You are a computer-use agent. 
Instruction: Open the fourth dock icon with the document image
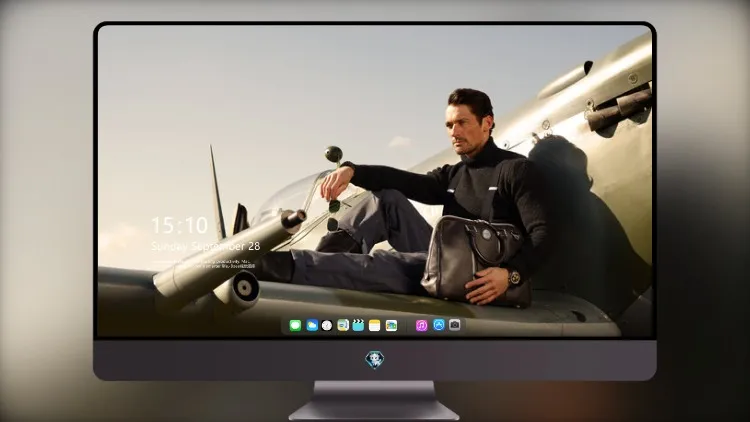[x=343, y=326]
